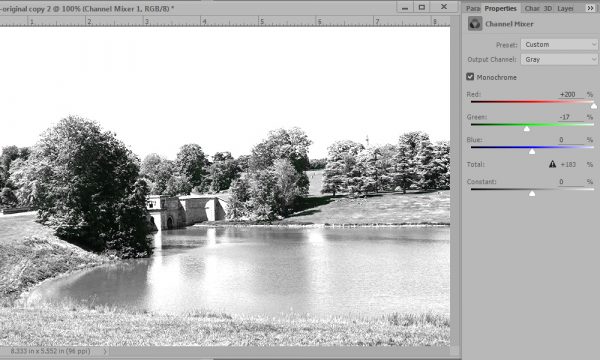Screen dimensions: 600x360
Task: Click the Channel Mixer panel heading
Action: (509, 24)
